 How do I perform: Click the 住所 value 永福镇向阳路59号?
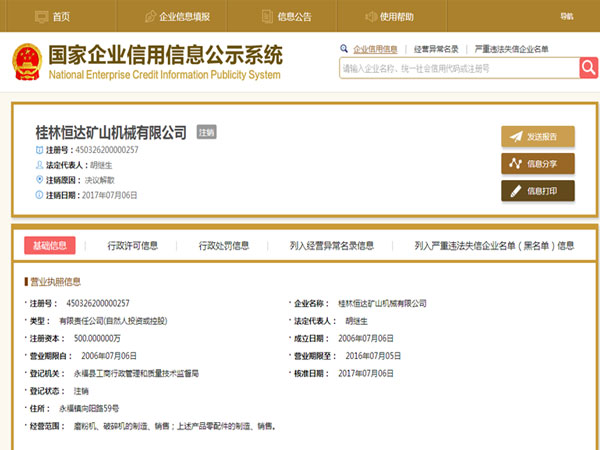coord(89,409)
